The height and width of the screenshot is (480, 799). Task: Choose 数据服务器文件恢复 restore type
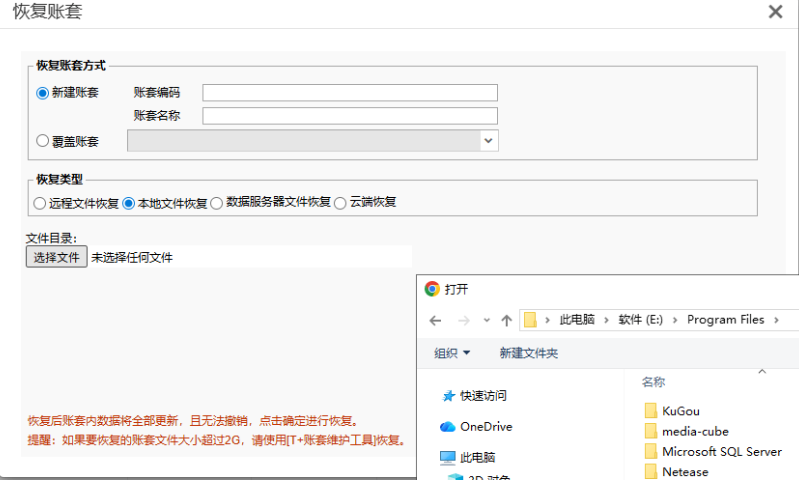(217, 203)
